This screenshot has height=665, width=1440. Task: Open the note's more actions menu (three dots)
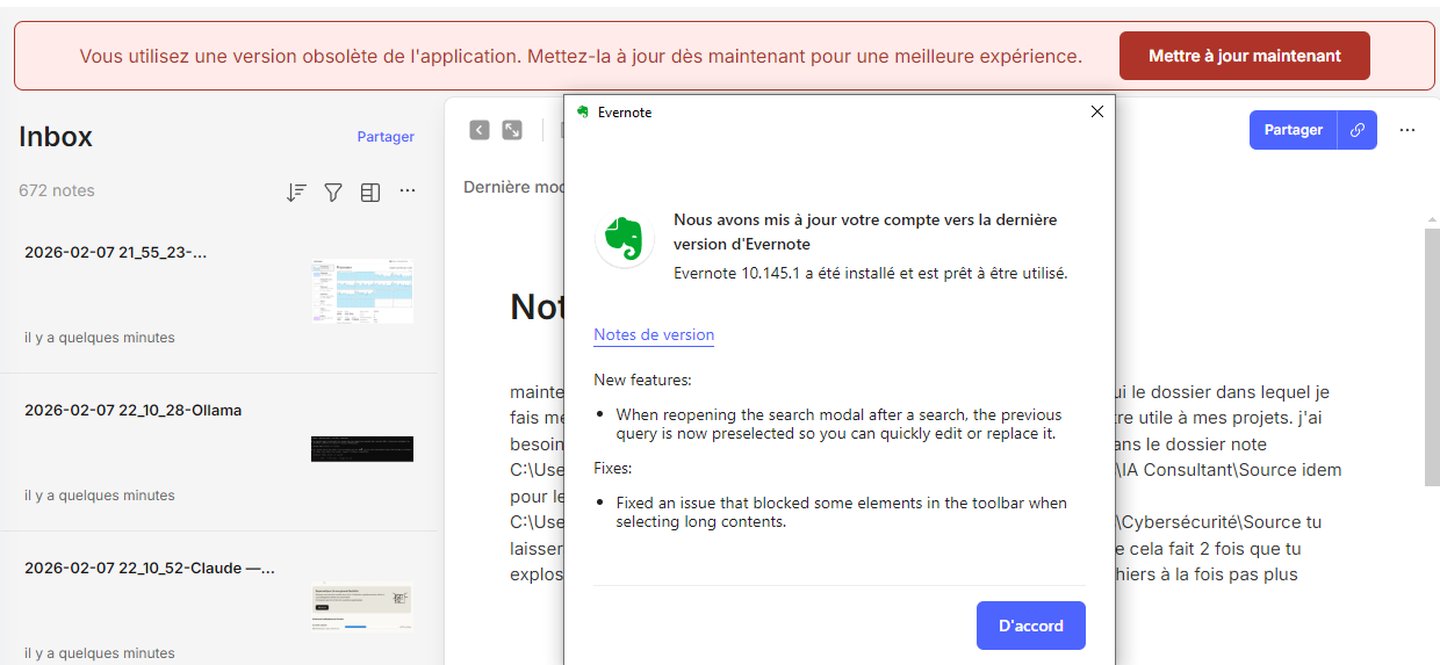coord(1407,130)
